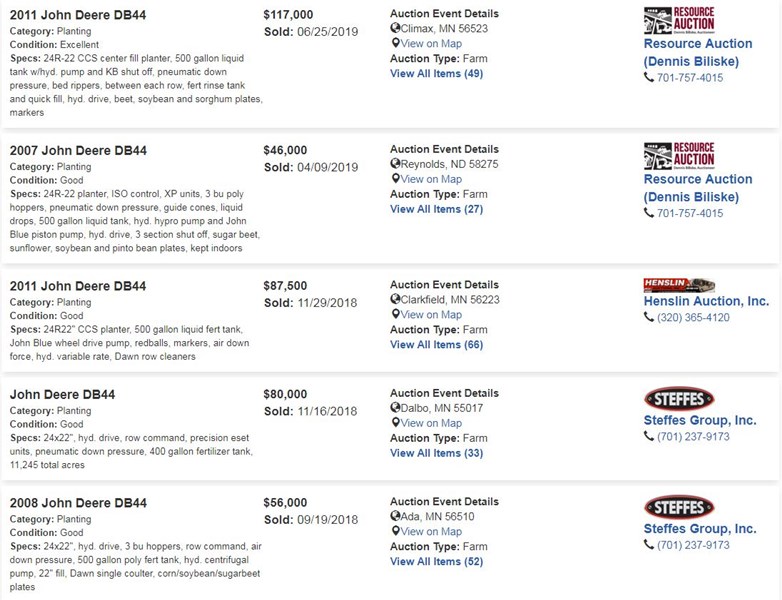Click map pin icon for Climax, MN
Screen dimensions: 782x600
tap(395, 43)
